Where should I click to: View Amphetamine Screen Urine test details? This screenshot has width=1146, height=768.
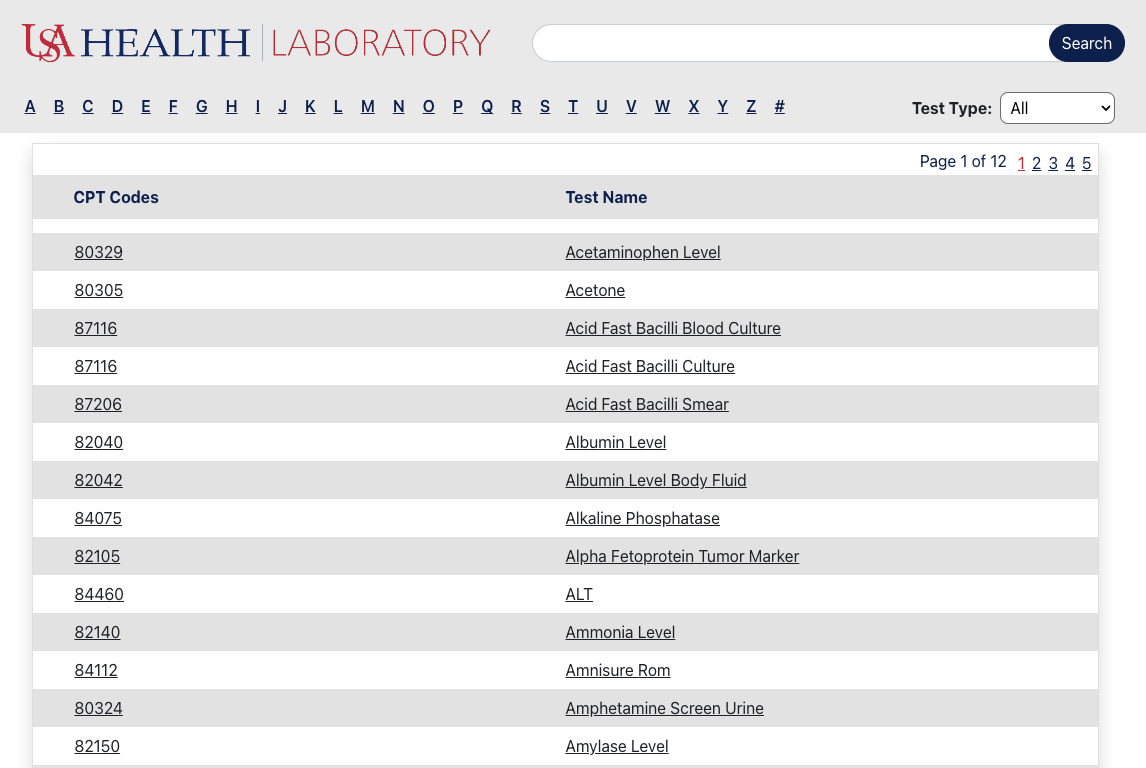(664, 709)
